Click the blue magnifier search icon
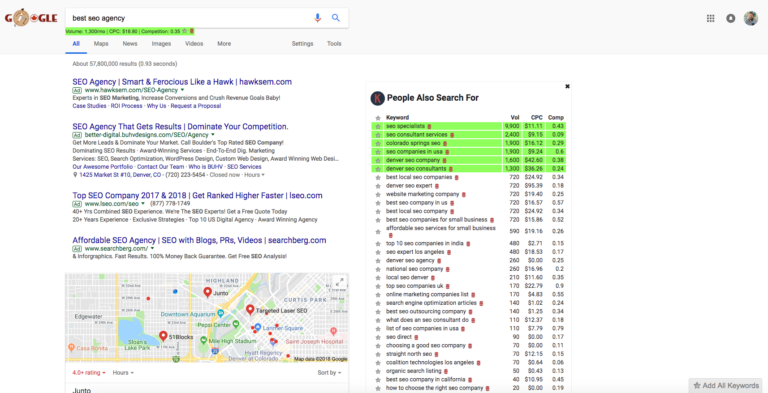Viewport: 768px width, 393px height. [x=336, y=18]
